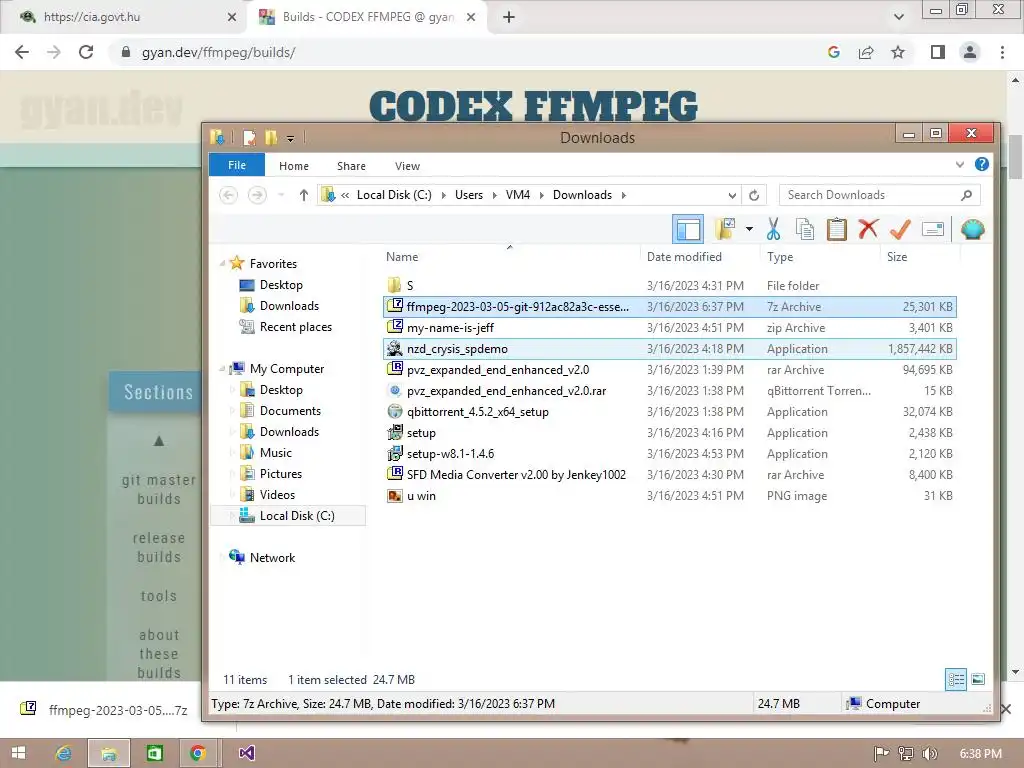The width and height of the screenshot is (1024, 768).
Task: Expand the Explorer ribbon chevron
Action: (959, 165)
